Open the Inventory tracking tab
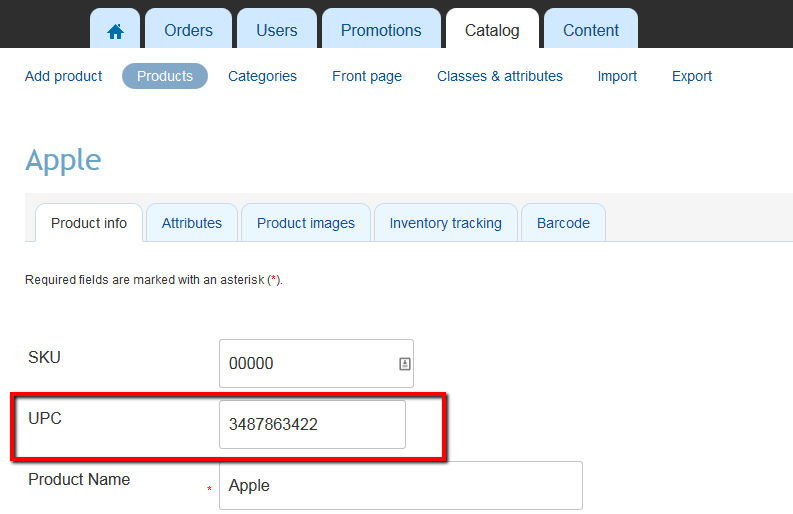The image size is (793, 514). (446, 223)
